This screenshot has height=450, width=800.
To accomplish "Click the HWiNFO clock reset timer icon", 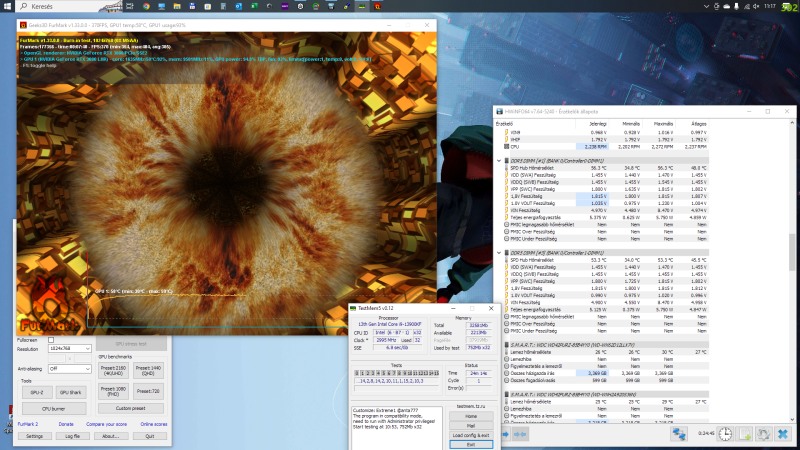I will (725, 434).
